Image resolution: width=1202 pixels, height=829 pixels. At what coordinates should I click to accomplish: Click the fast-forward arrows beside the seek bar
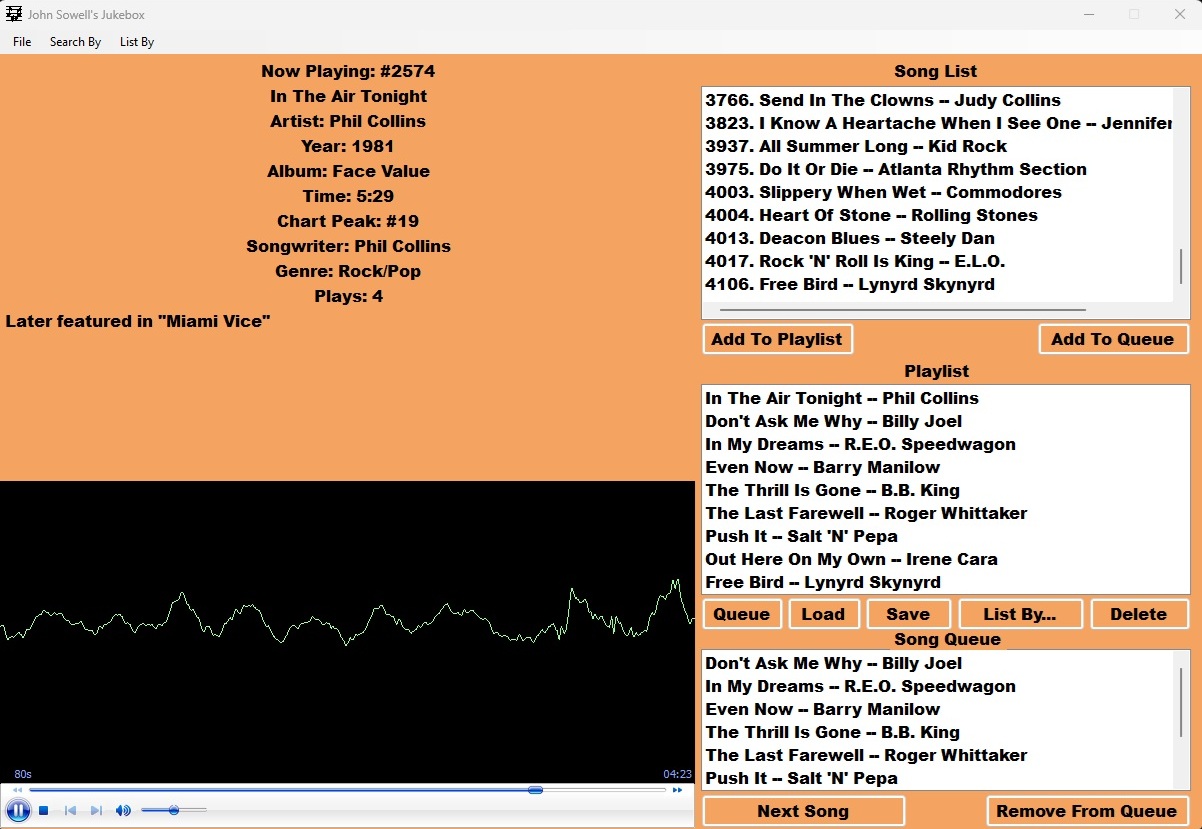tap(677, 790)
